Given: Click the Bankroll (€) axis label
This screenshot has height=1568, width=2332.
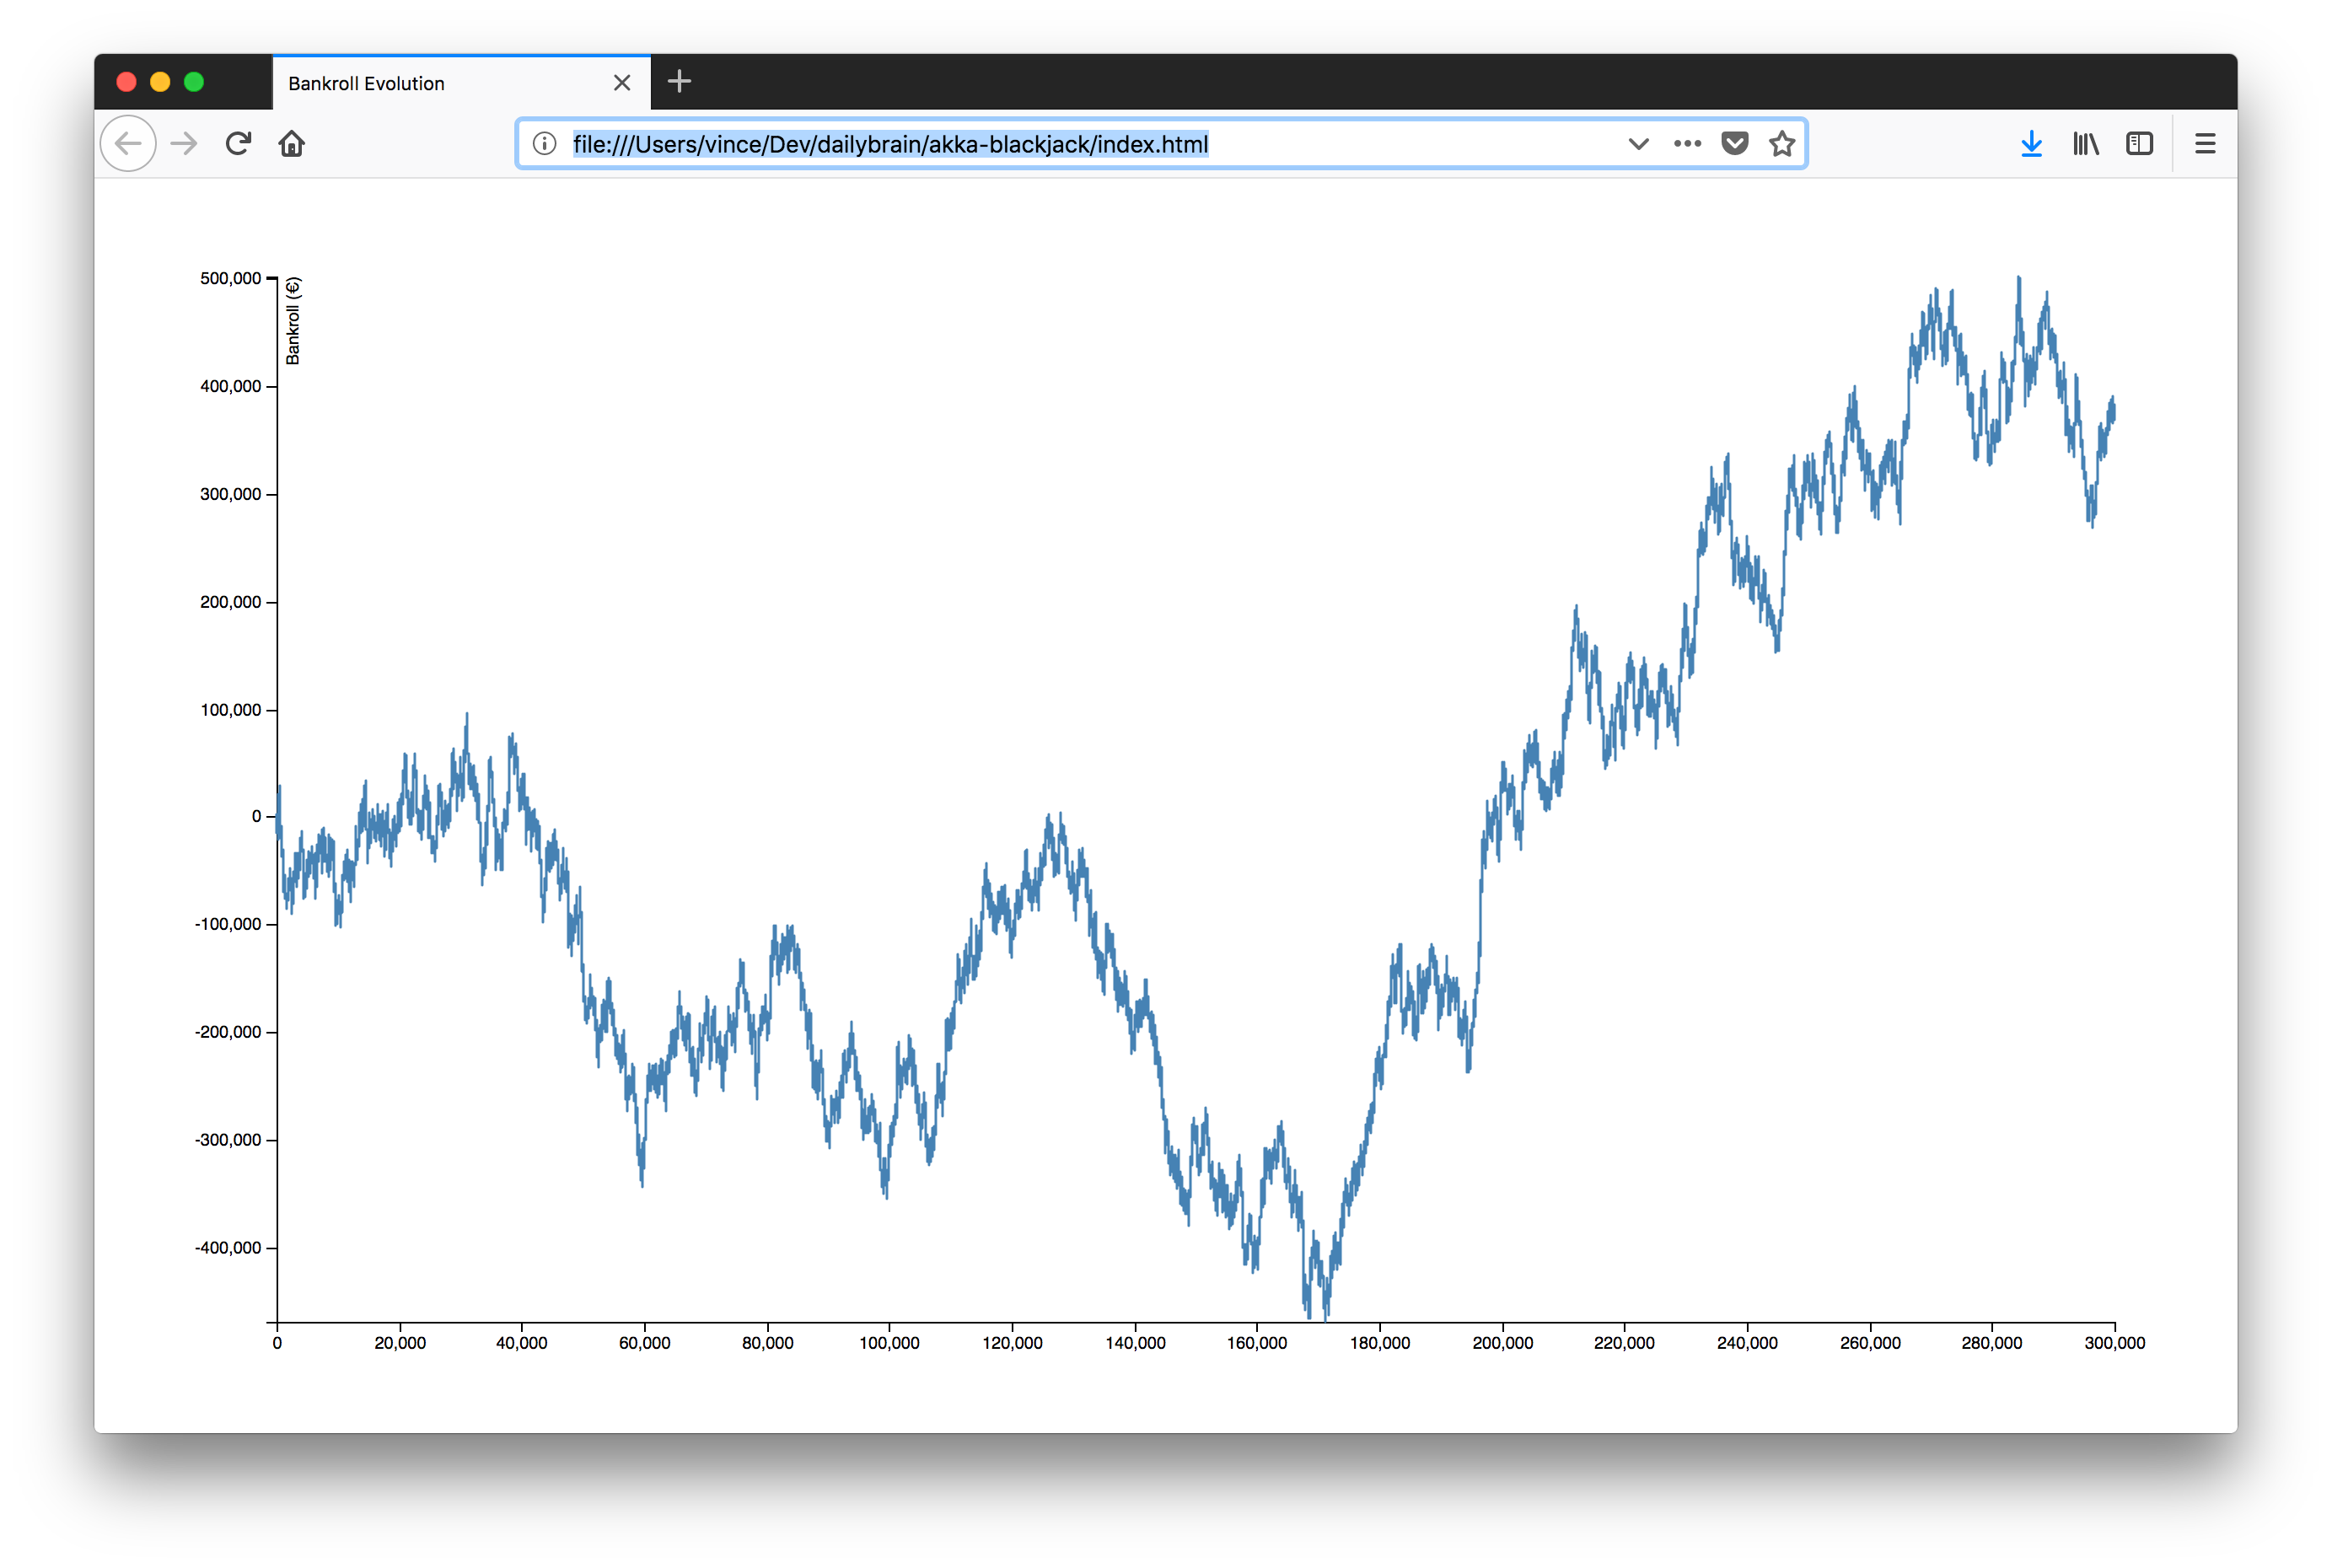Looking at the screenshot, I should click(x=293, y=321).
